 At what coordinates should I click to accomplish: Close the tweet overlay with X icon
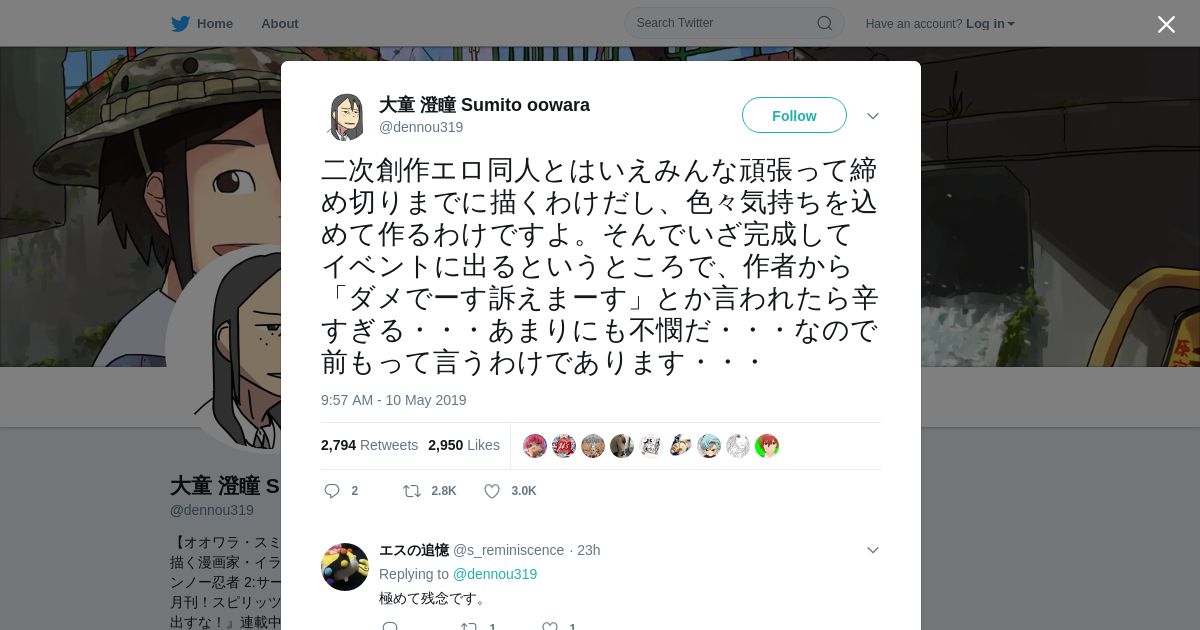click(1166, 24)
